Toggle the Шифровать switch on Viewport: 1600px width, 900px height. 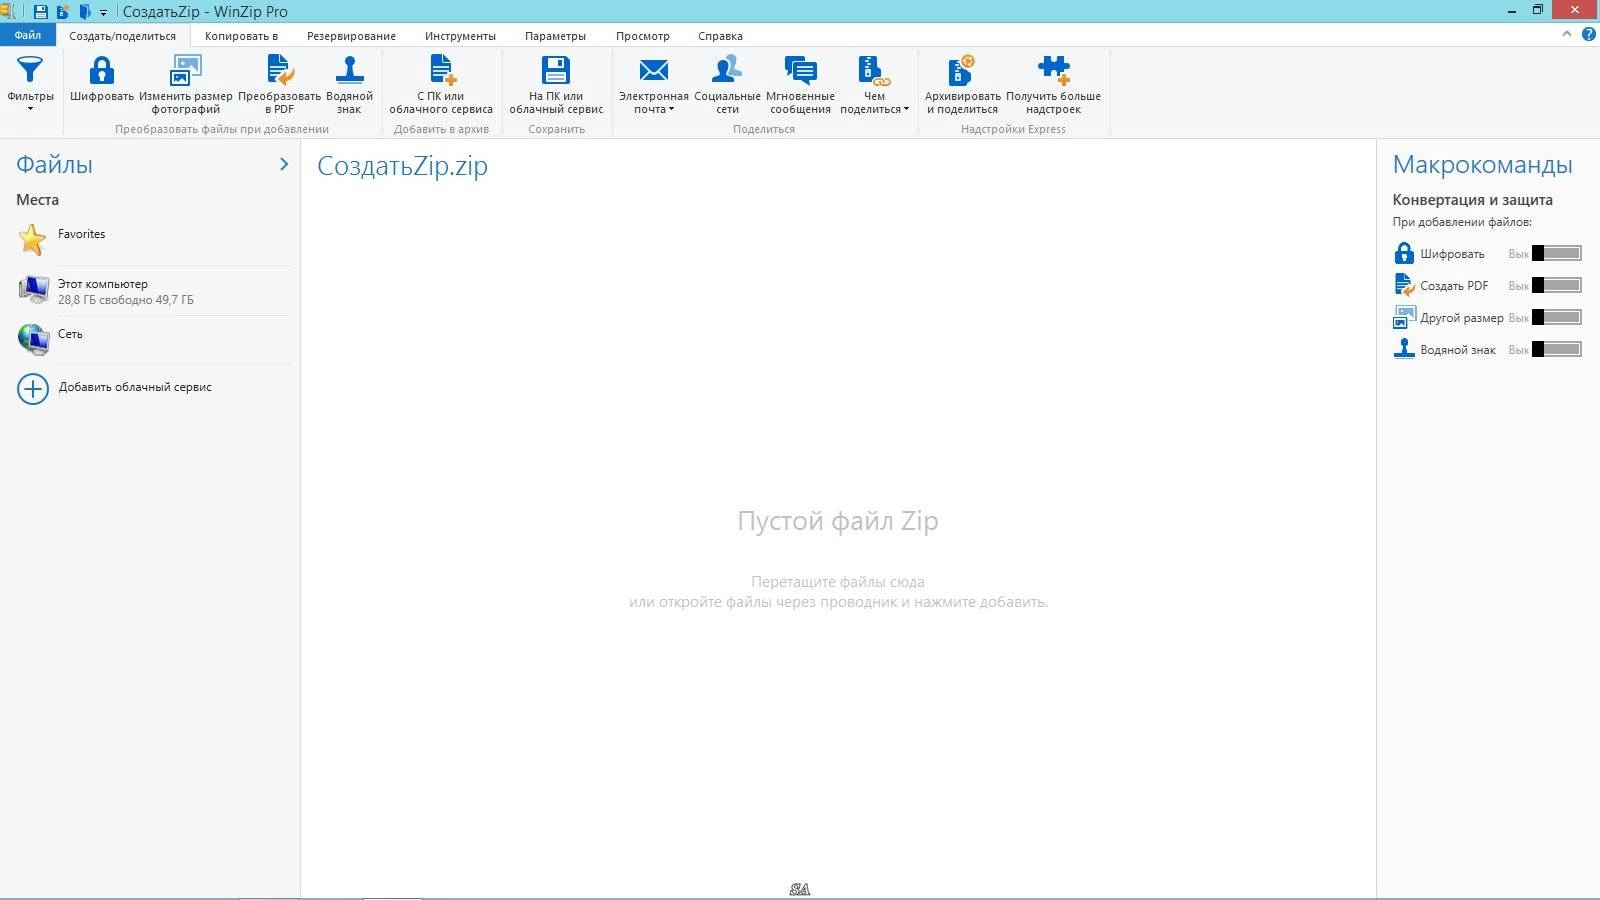coord(1557,253)
